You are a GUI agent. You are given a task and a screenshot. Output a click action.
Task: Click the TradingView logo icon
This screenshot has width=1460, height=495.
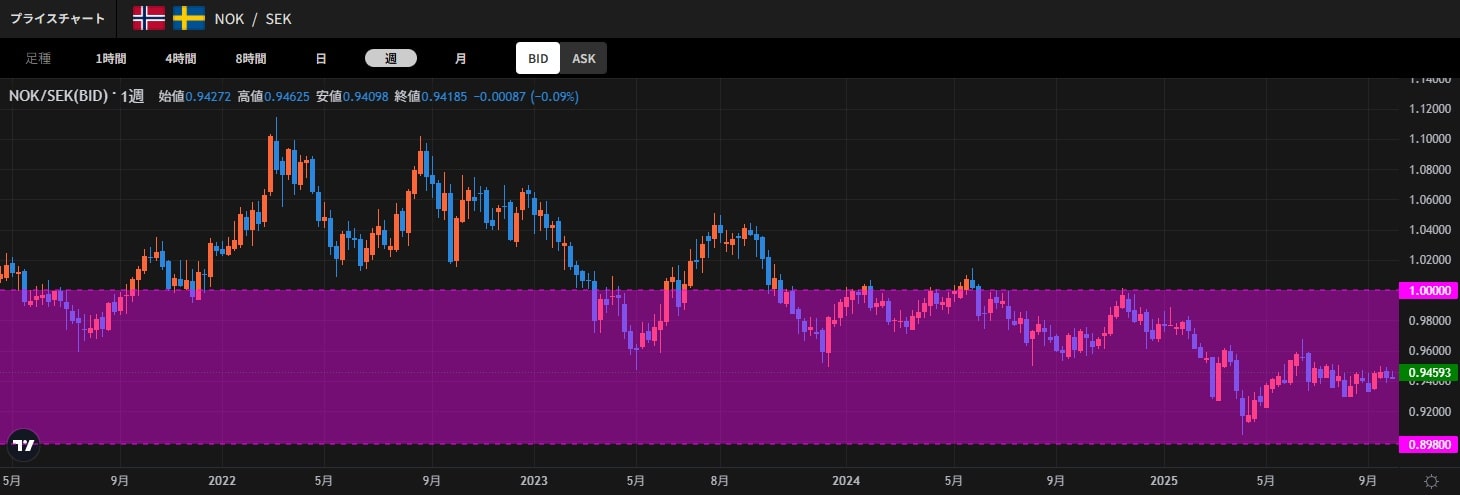click(22, 445)
